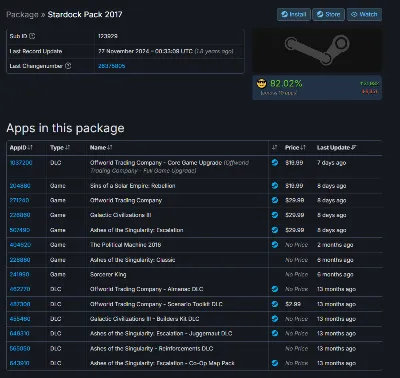Click the Install button

(x=294, y=14)
